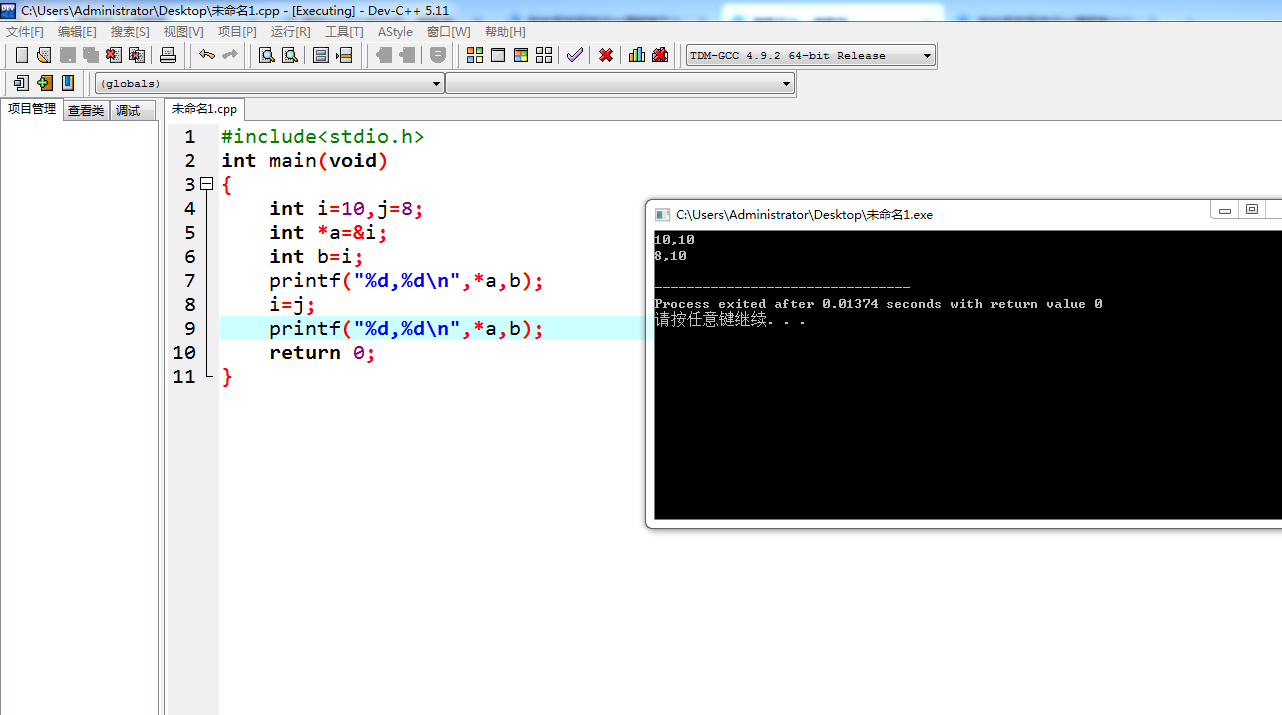1282x715 pixels.
Task: Click the Dev-C++ title bar app icon
Action: (9, 10)
